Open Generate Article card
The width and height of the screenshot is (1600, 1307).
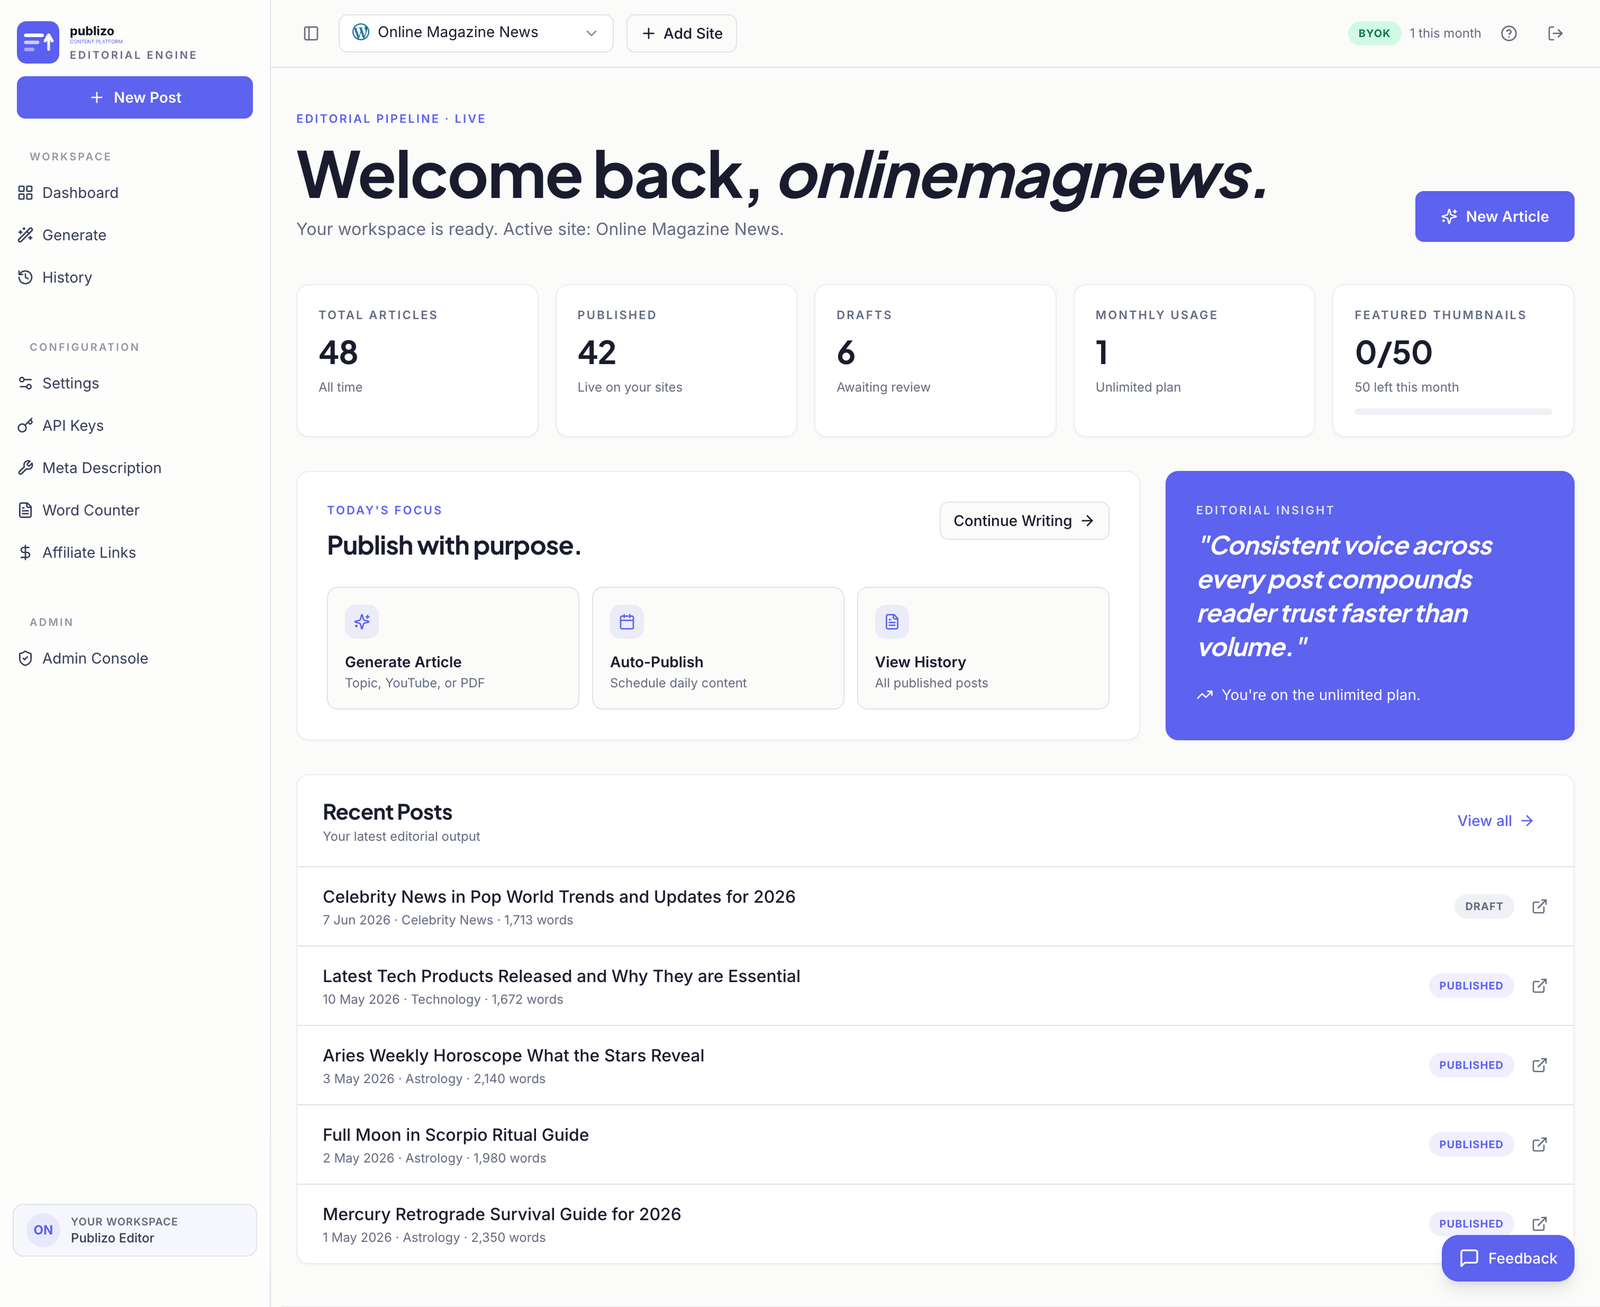(453, 648)
